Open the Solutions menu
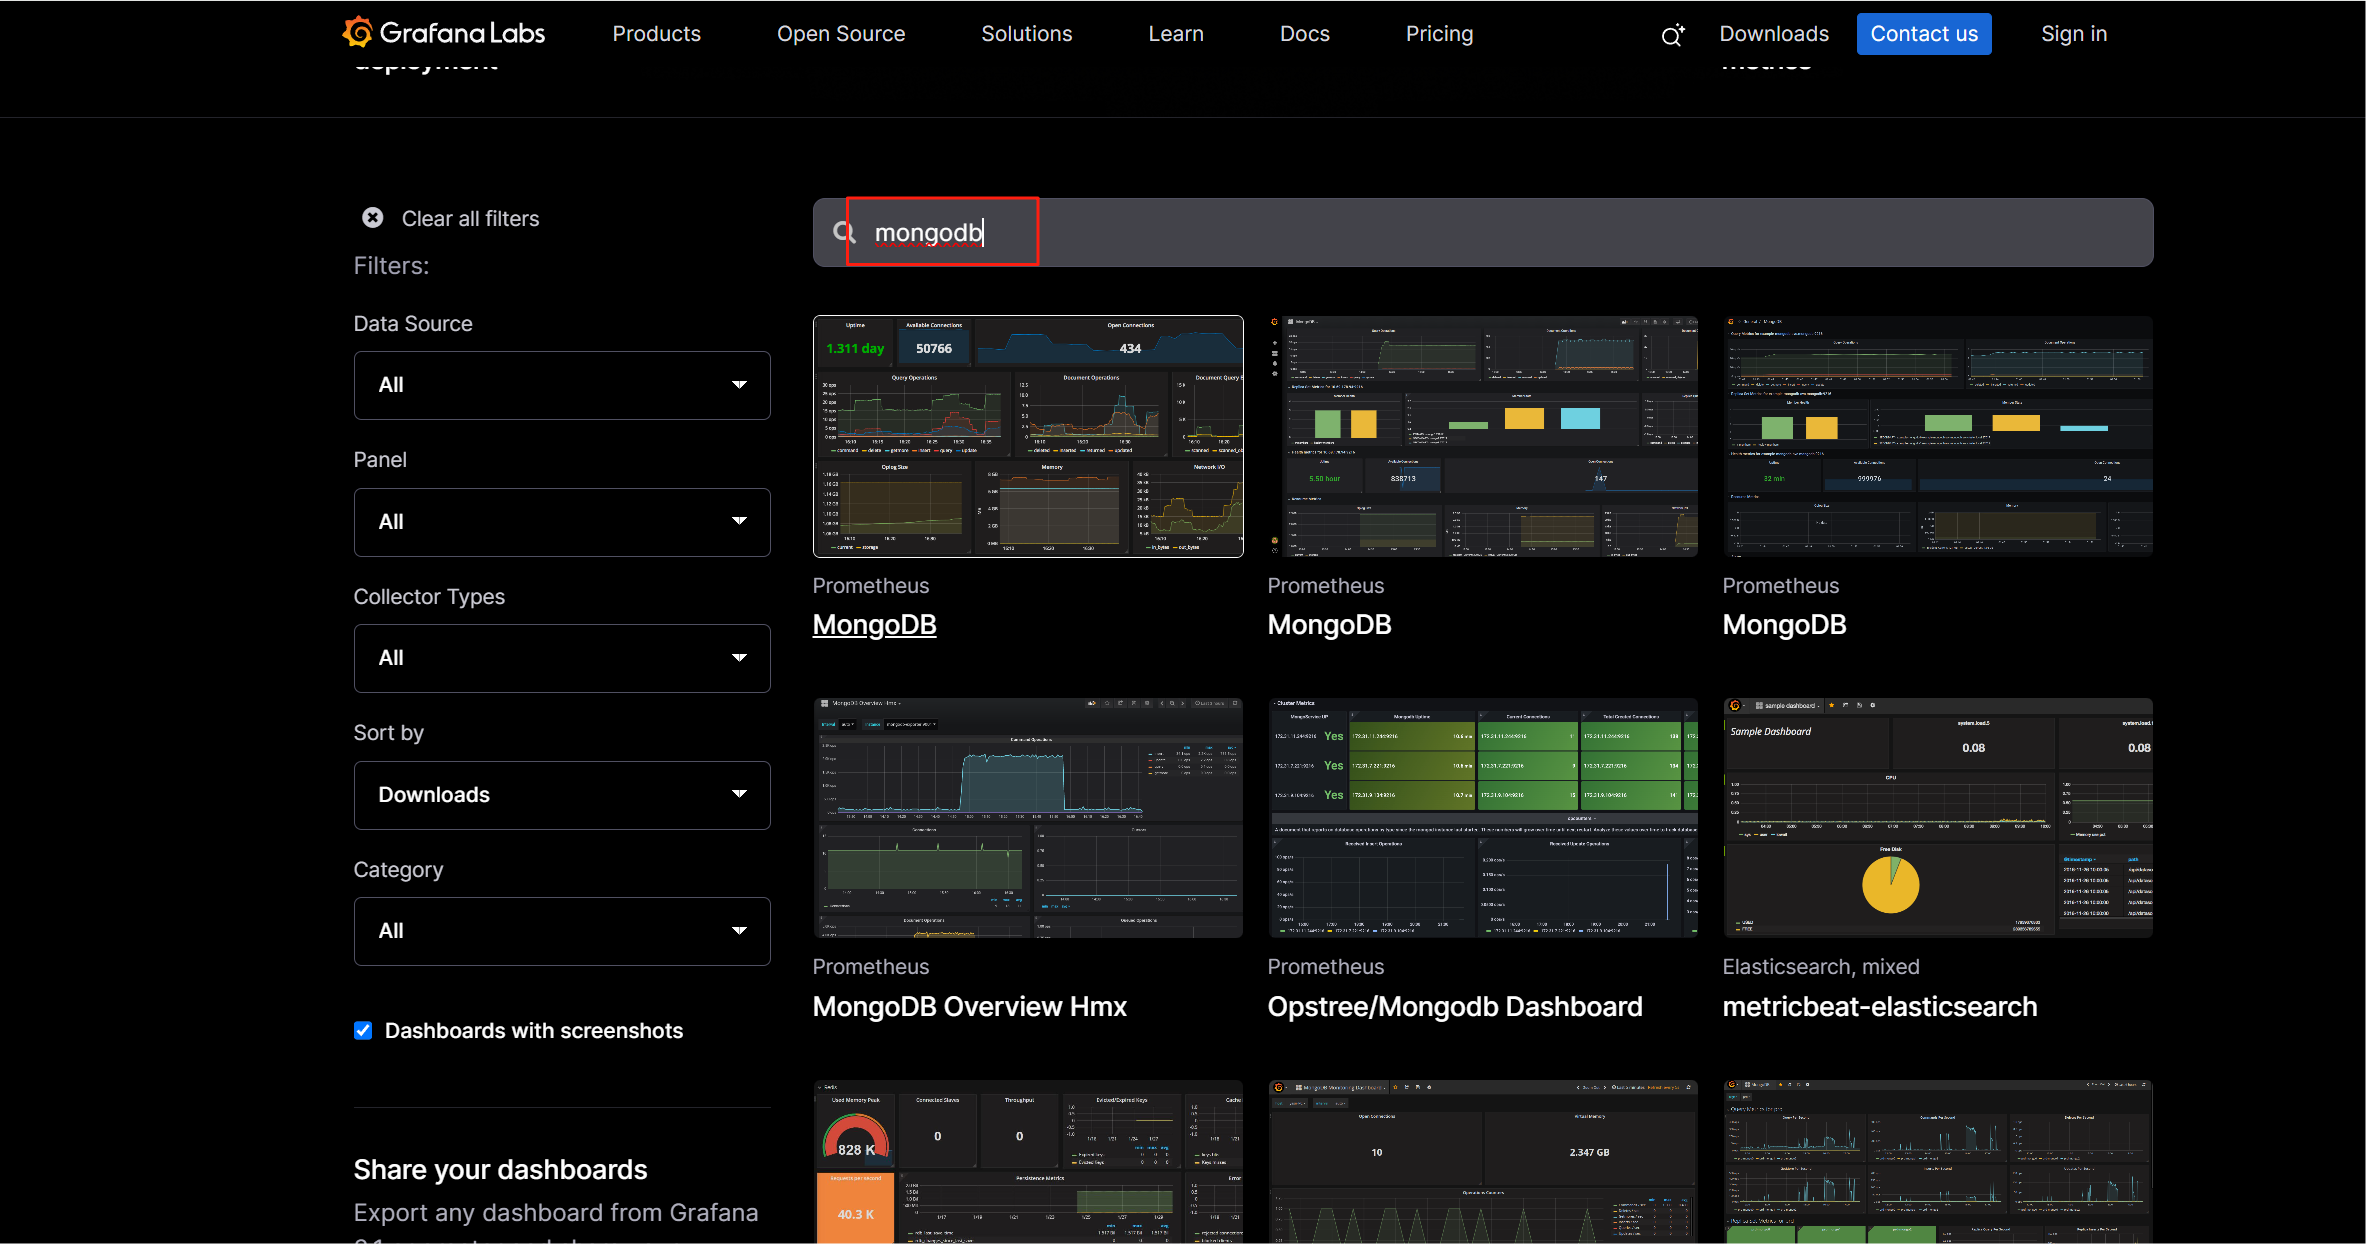2366x1244 pixels. [1026, 34]
